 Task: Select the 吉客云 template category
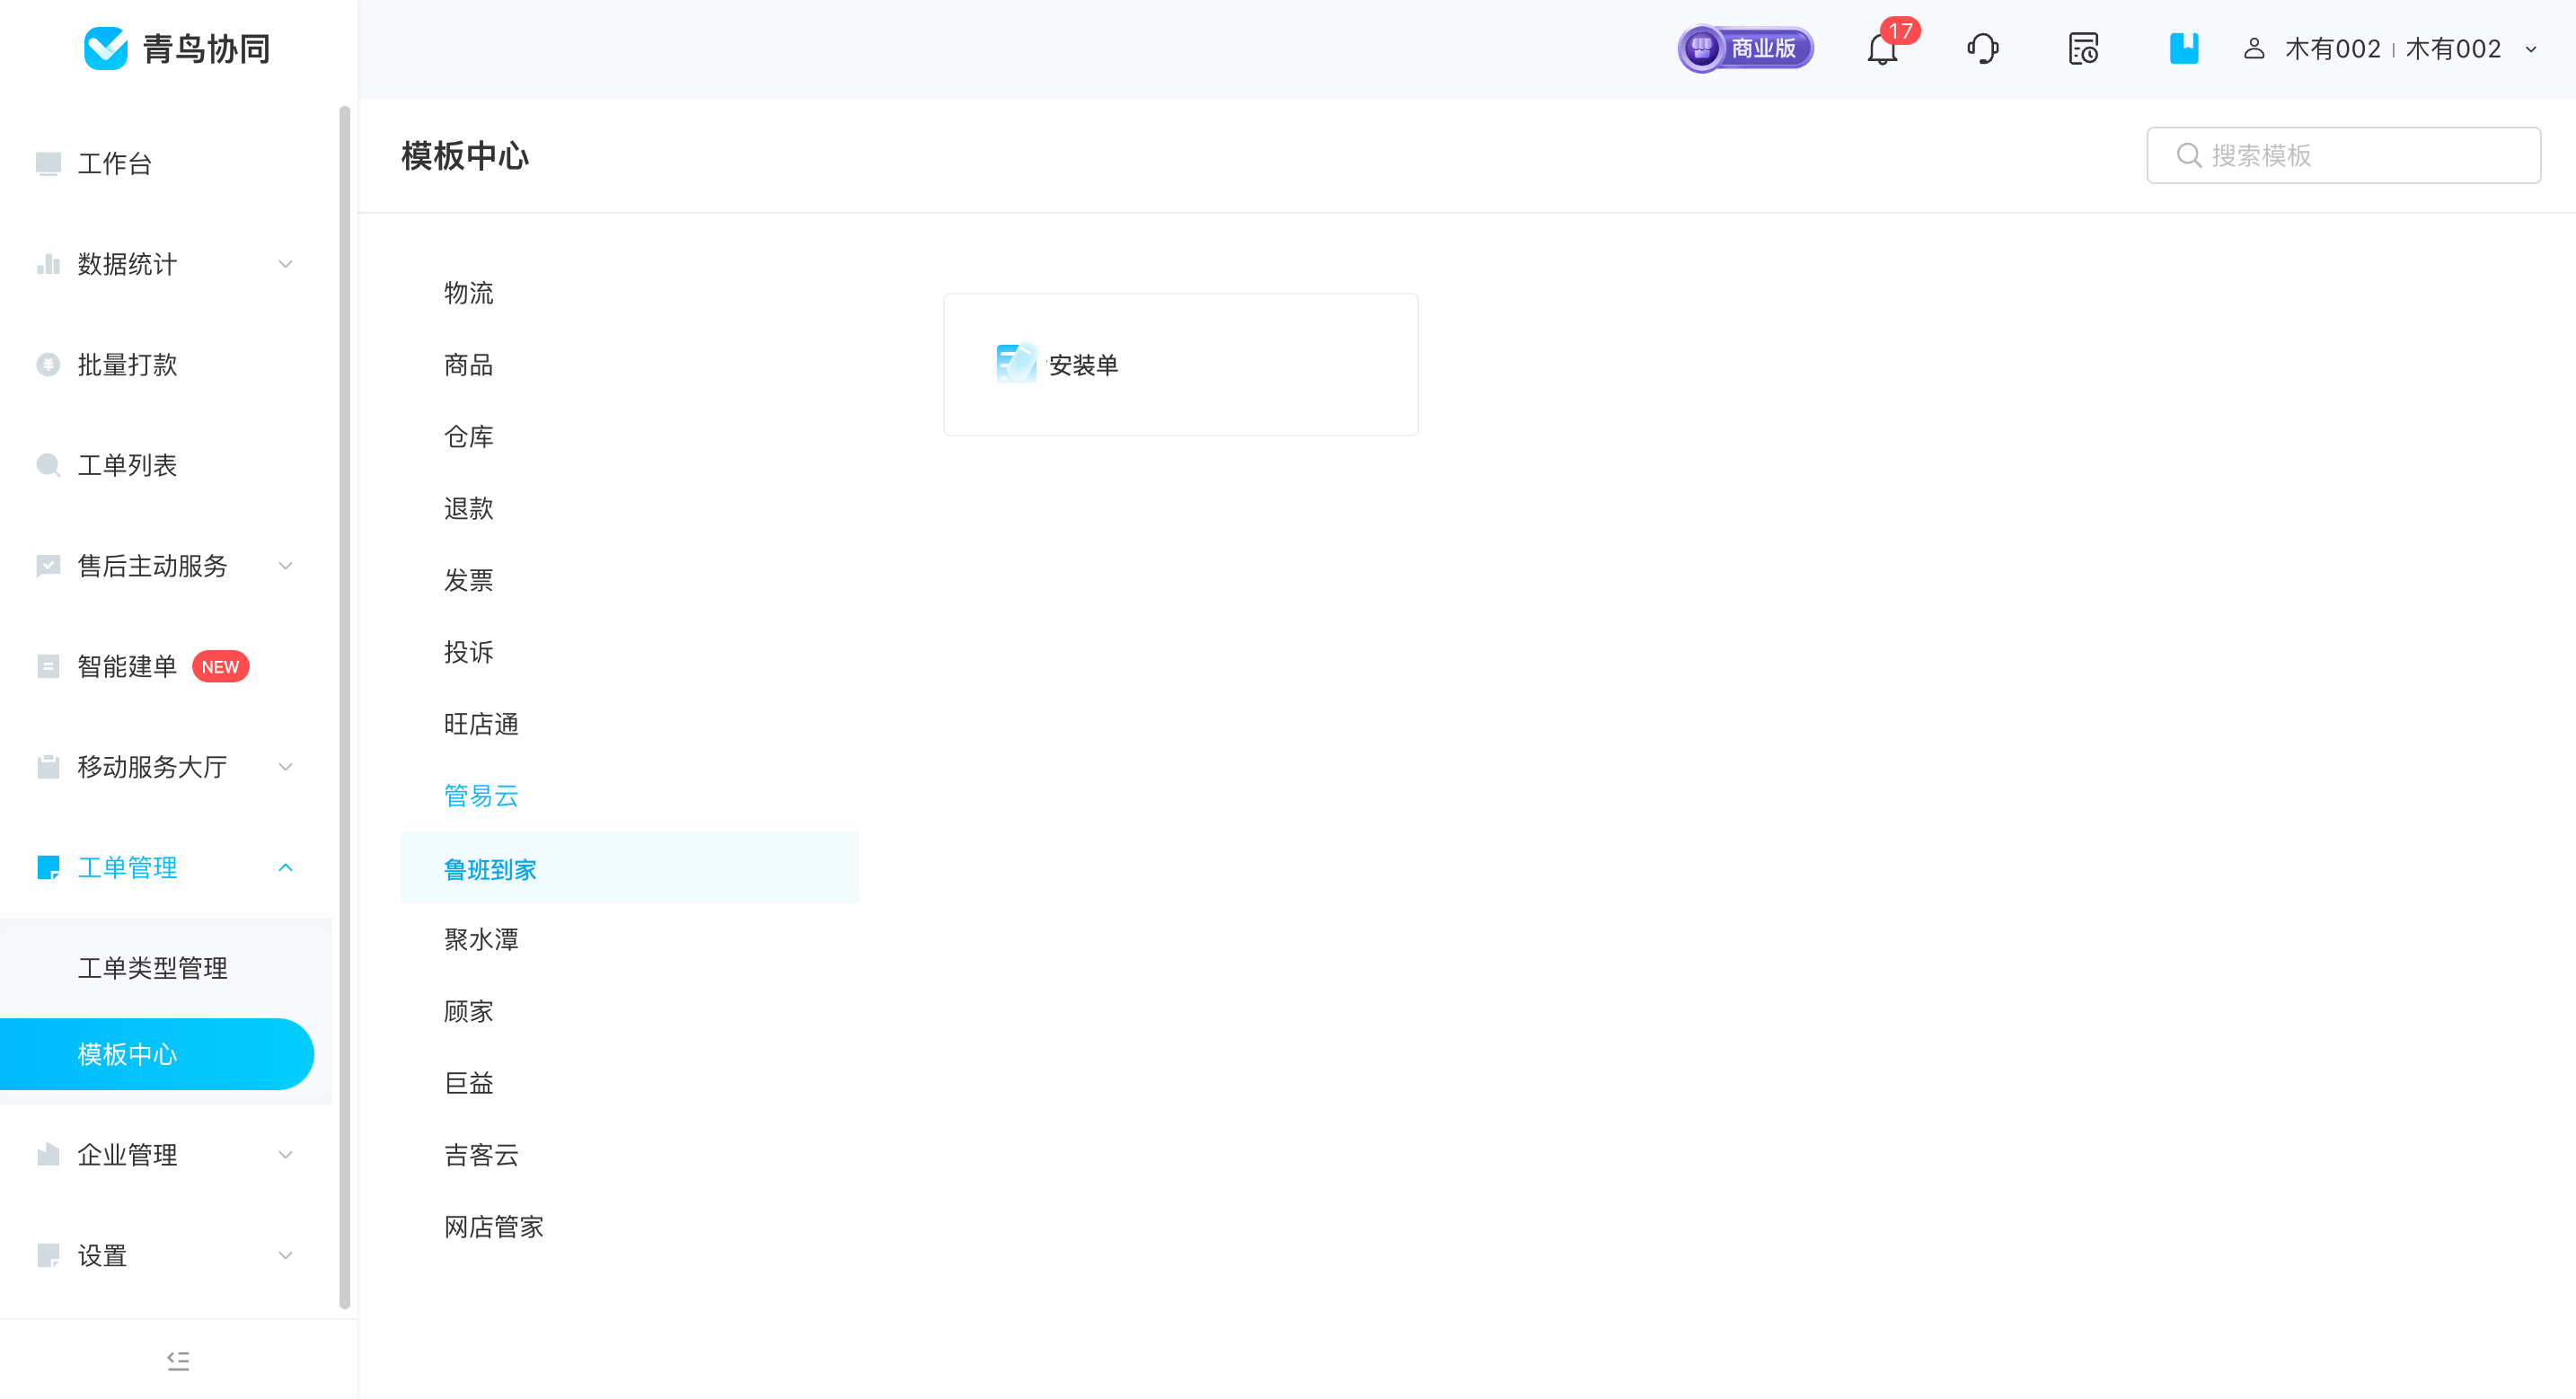pos(629,1155)
